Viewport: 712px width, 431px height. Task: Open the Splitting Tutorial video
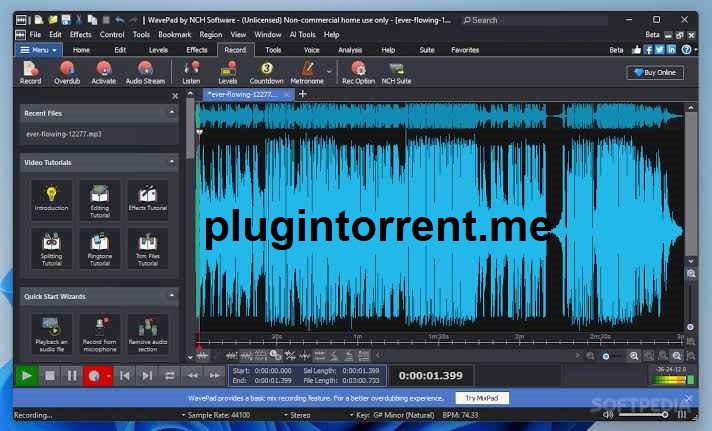click(x=51, y=249)
